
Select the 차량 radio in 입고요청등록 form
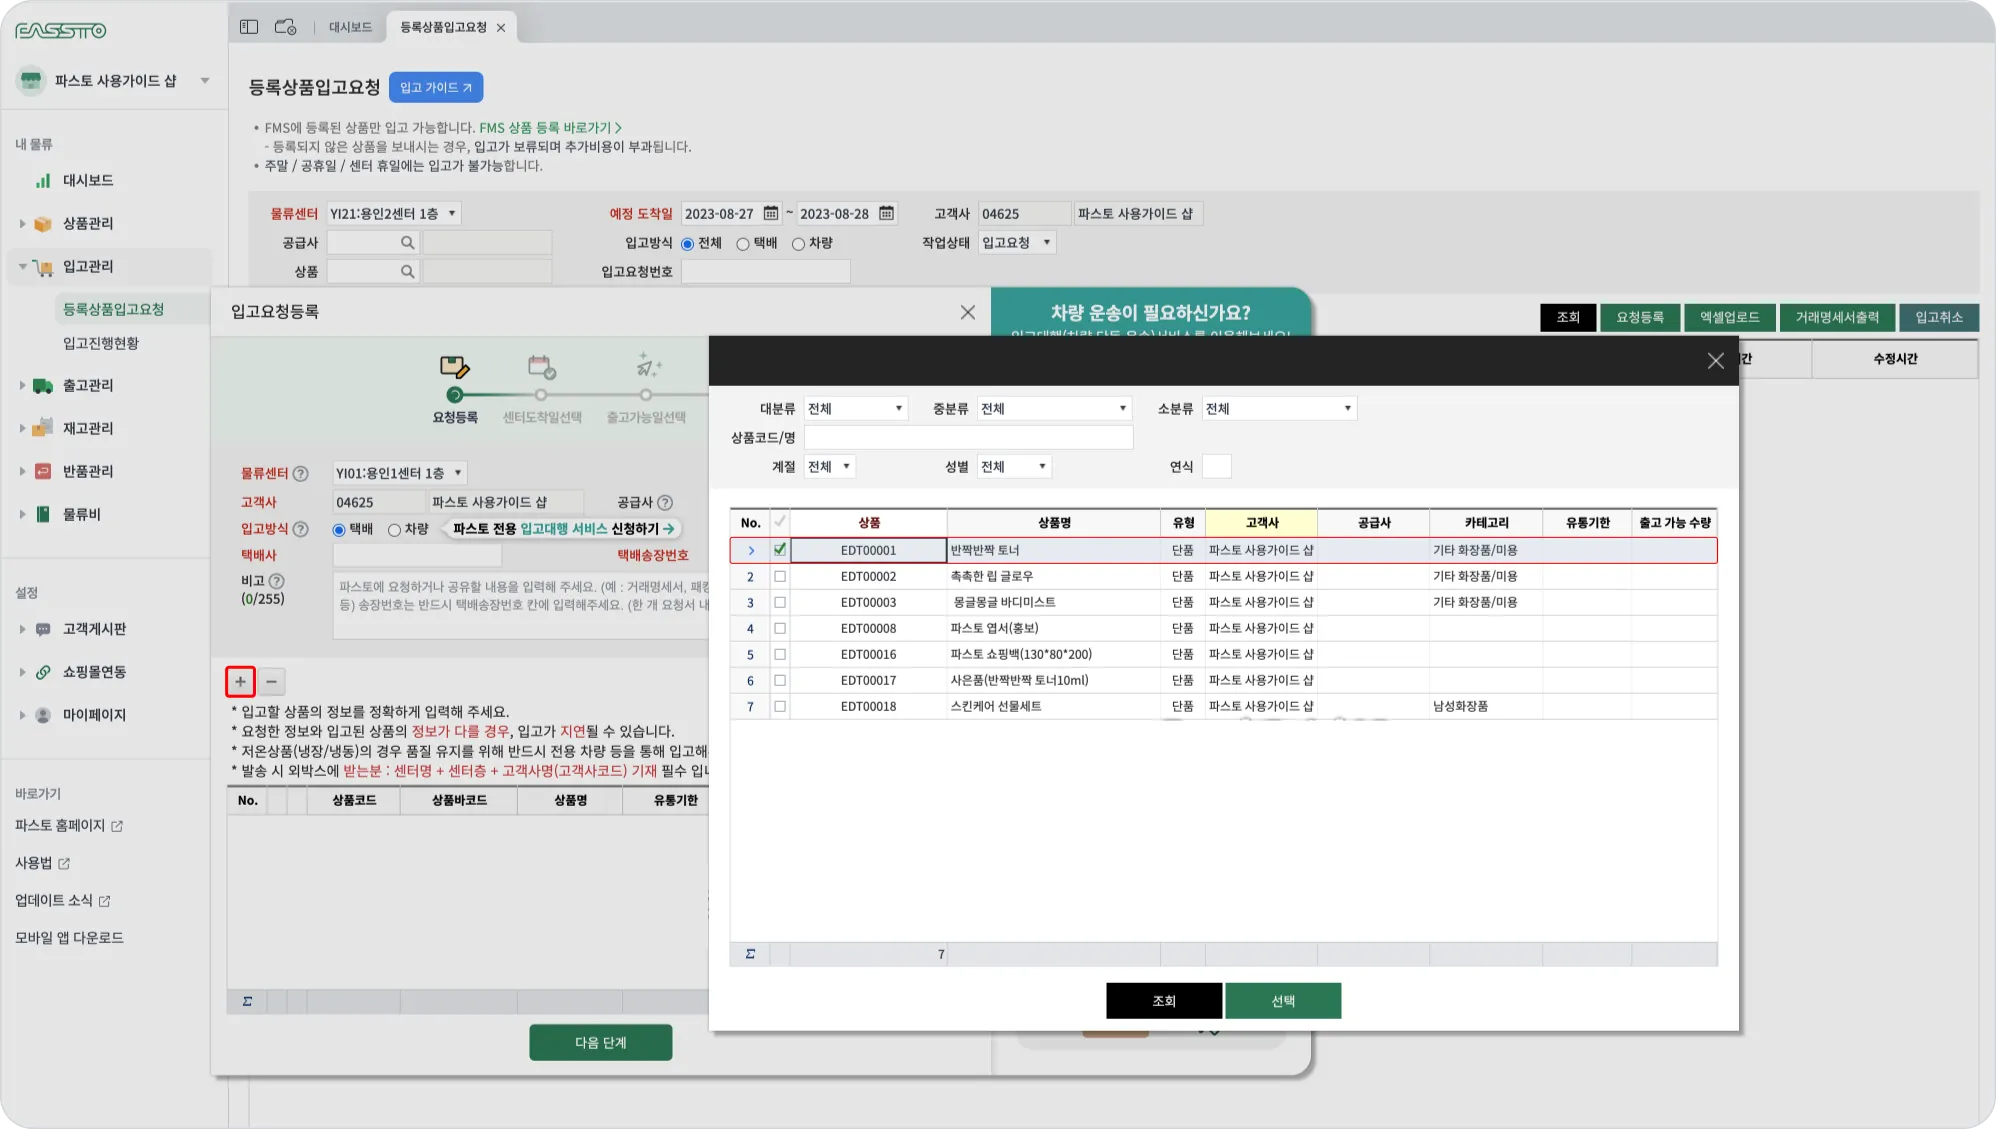pos(394,530)
